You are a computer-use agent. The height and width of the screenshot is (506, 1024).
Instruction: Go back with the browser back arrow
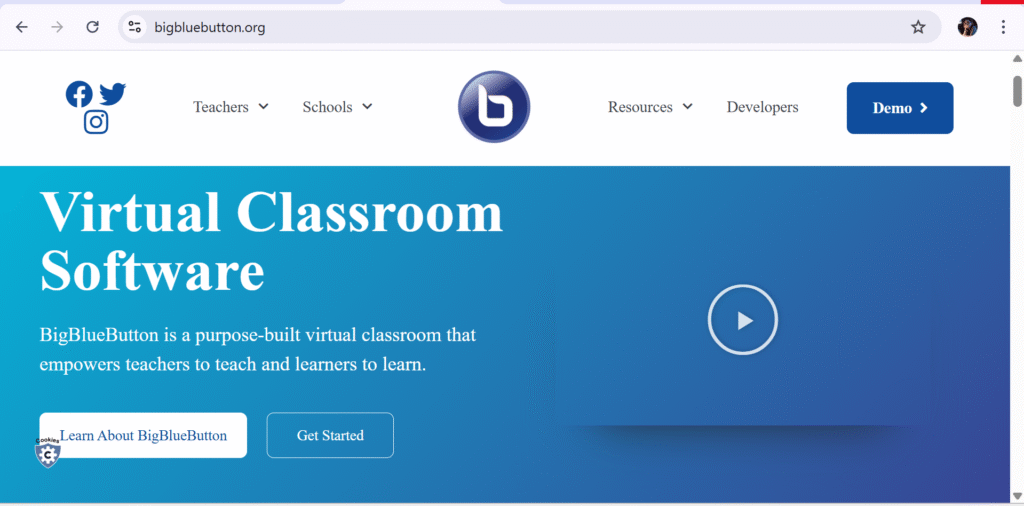[22, 27]
